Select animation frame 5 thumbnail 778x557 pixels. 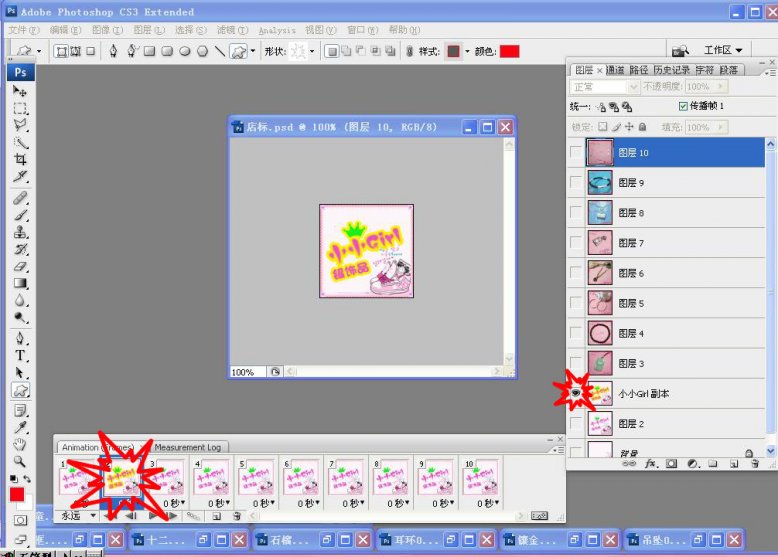(257, 477)
